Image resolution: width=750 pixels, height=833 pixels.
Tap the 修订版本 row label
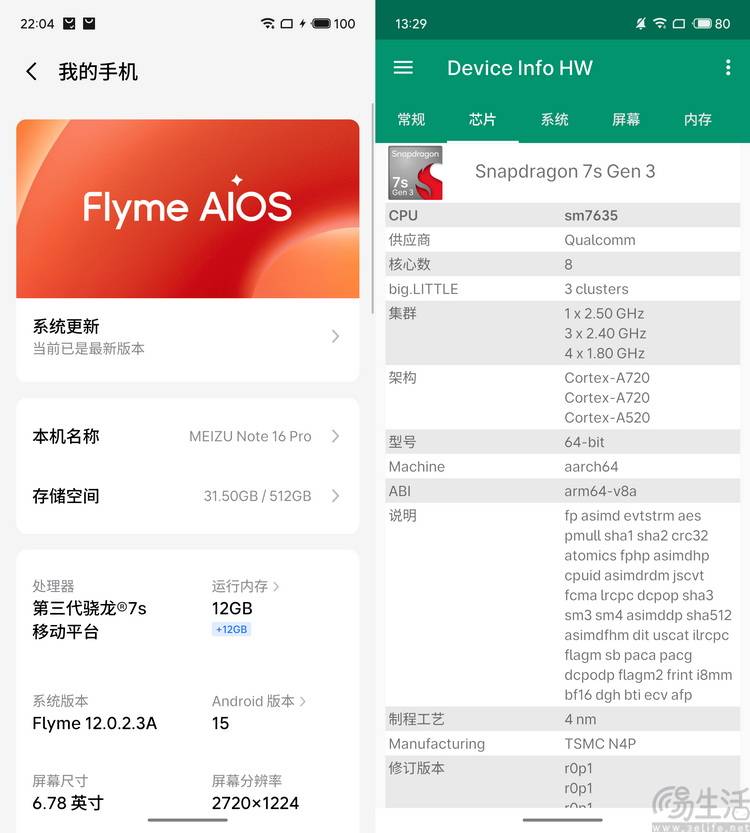coord(416,768)
